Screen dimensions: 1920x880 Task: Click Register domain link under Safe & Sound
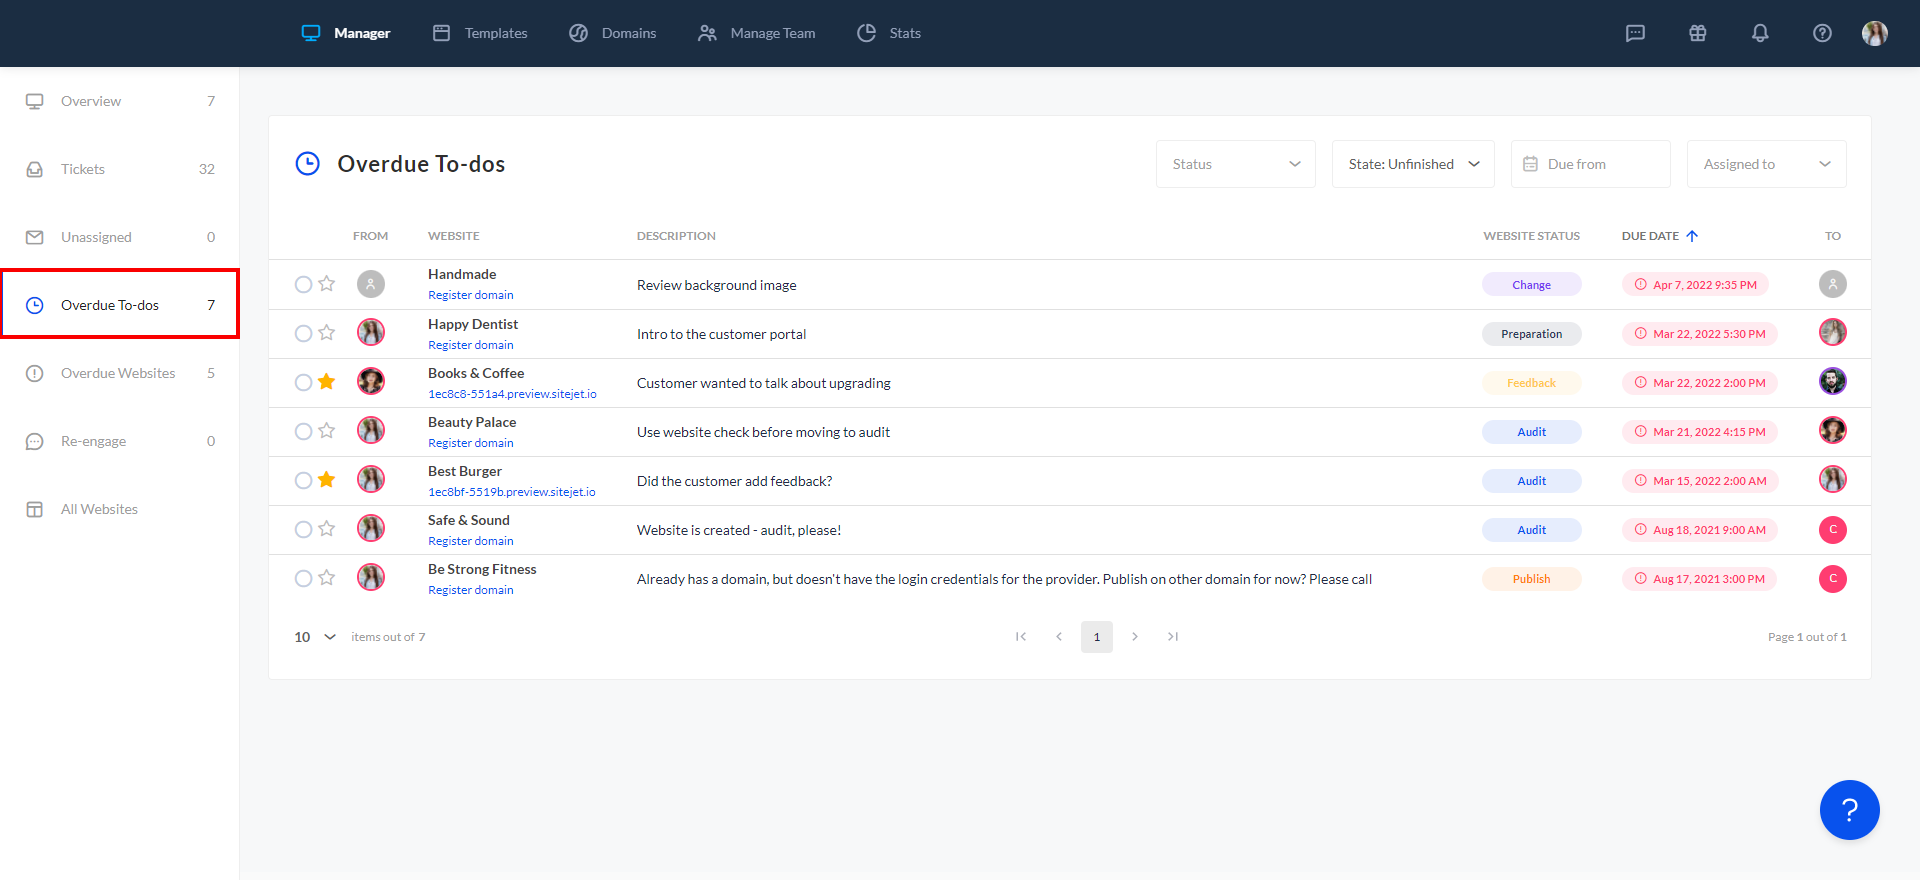[471, 541]
